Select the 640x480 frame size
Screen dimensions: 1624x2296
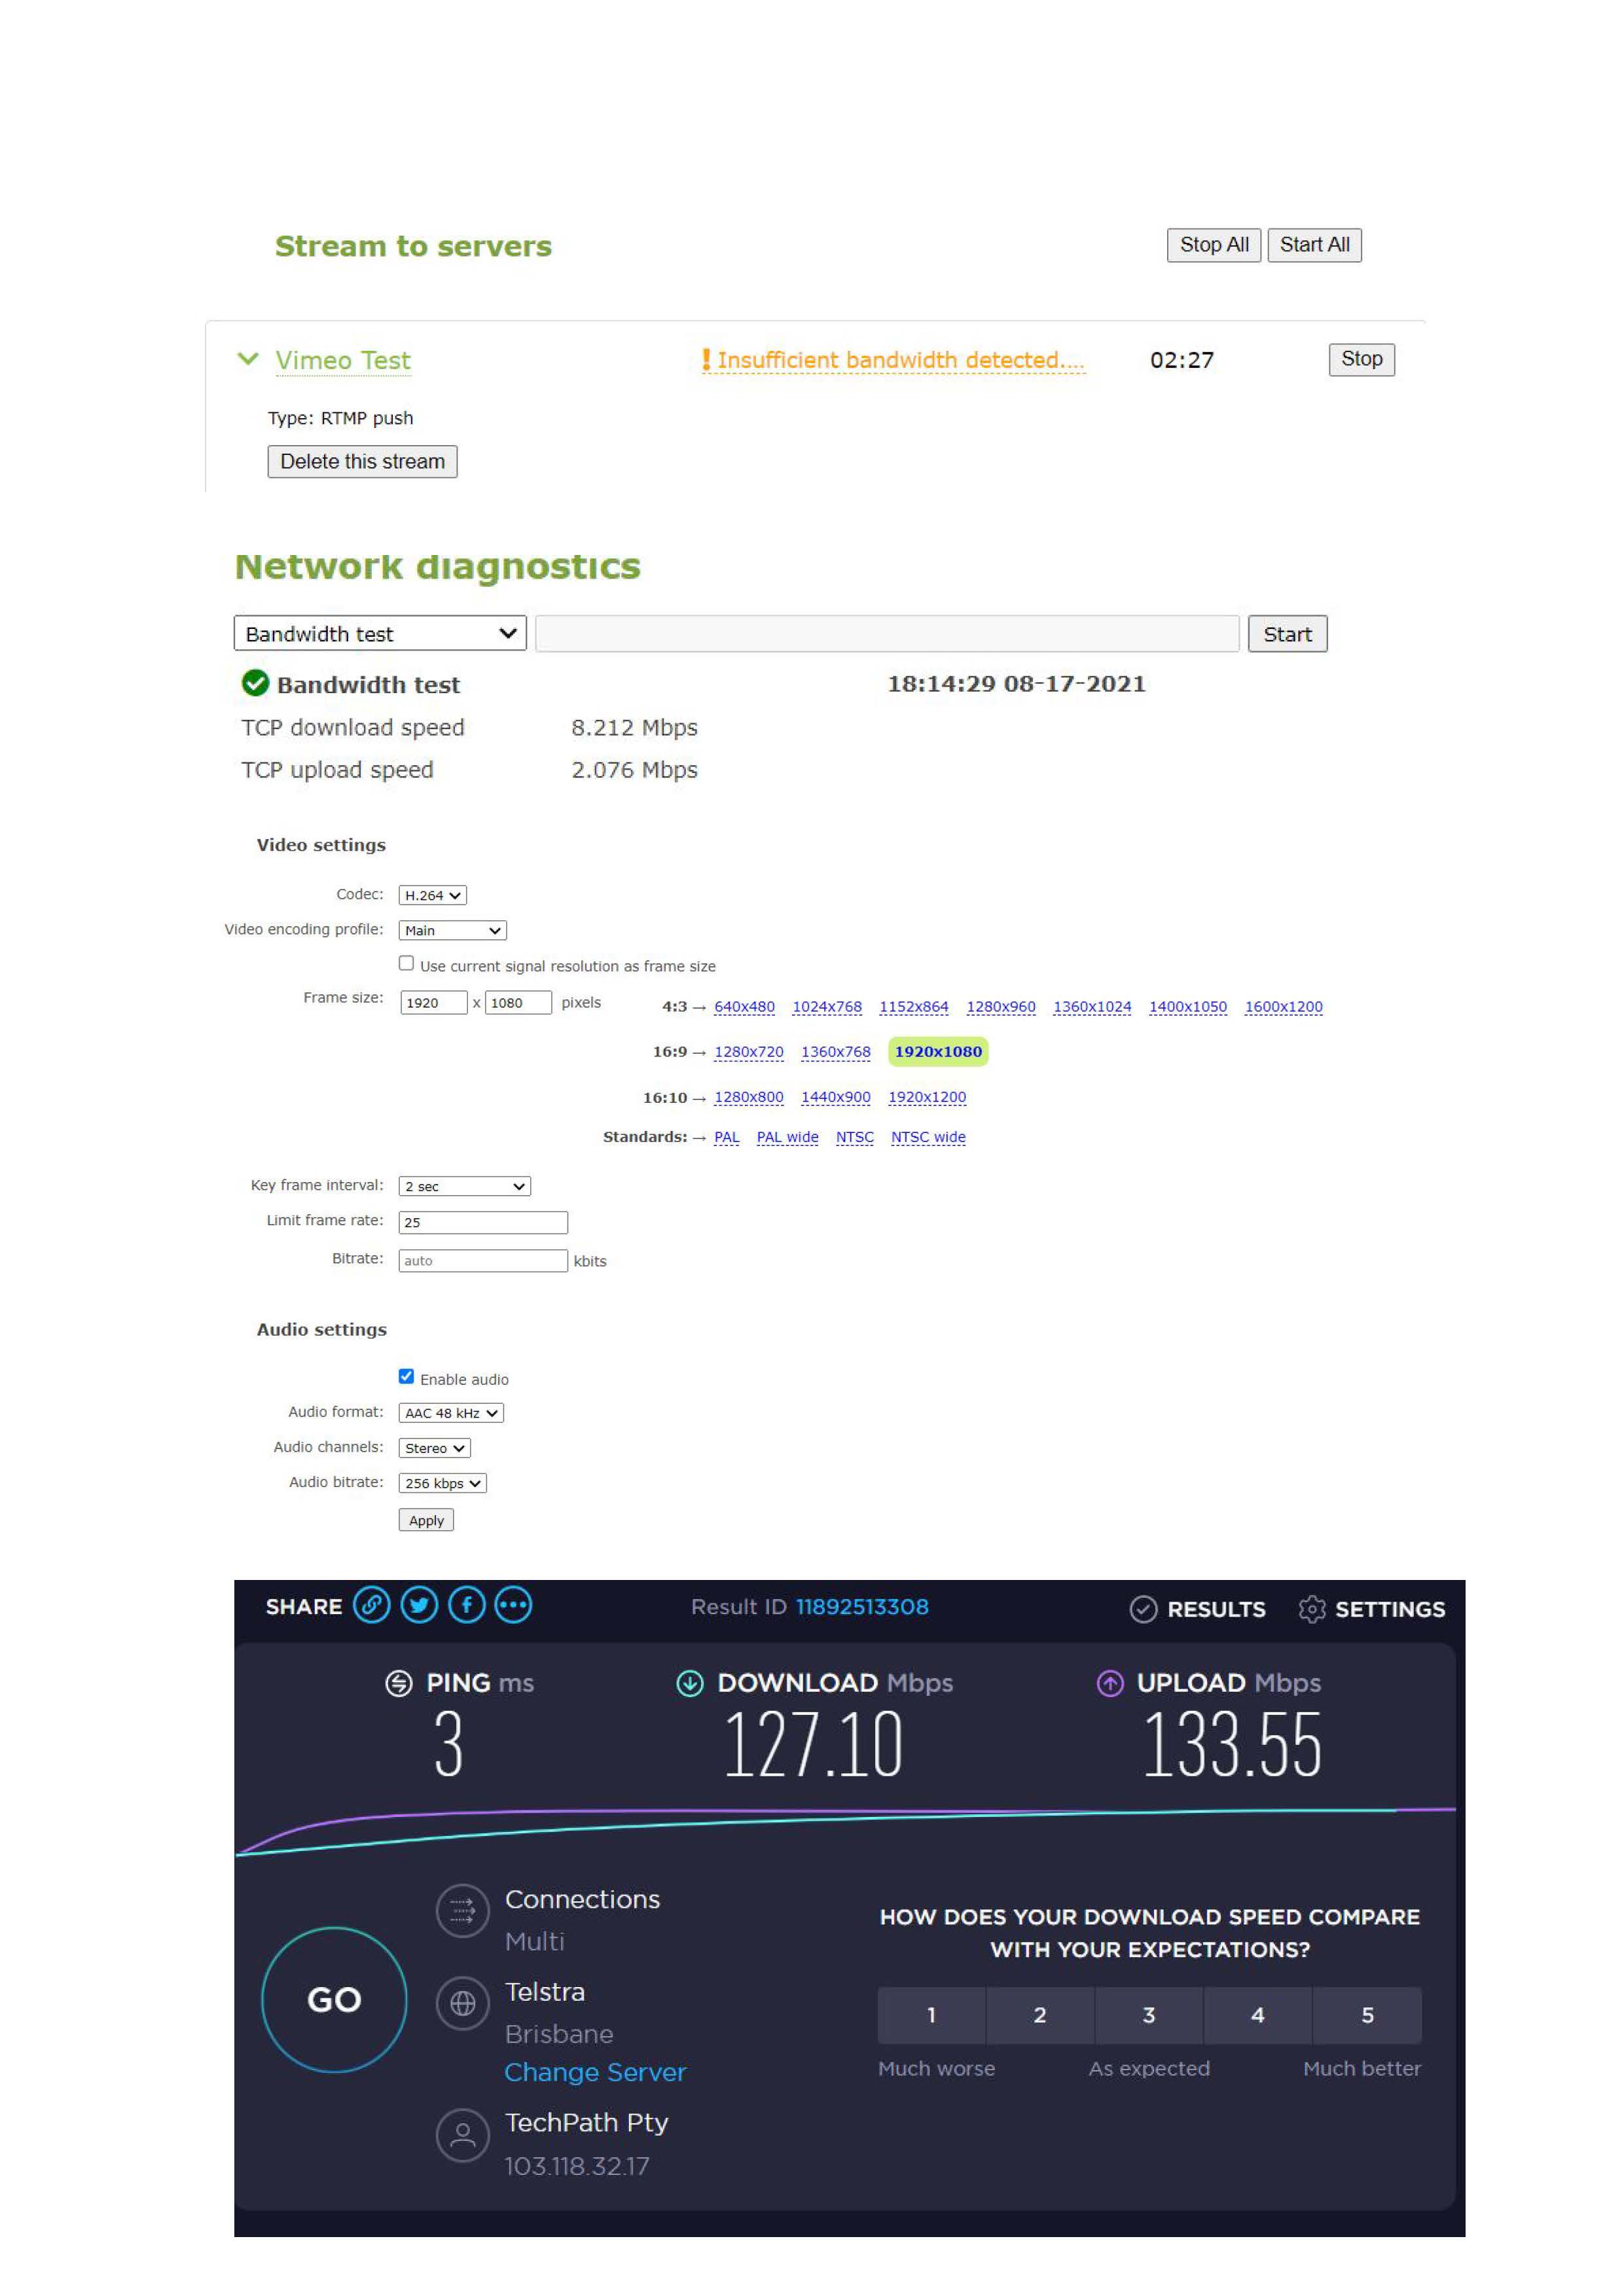(x=744, y=1007)
